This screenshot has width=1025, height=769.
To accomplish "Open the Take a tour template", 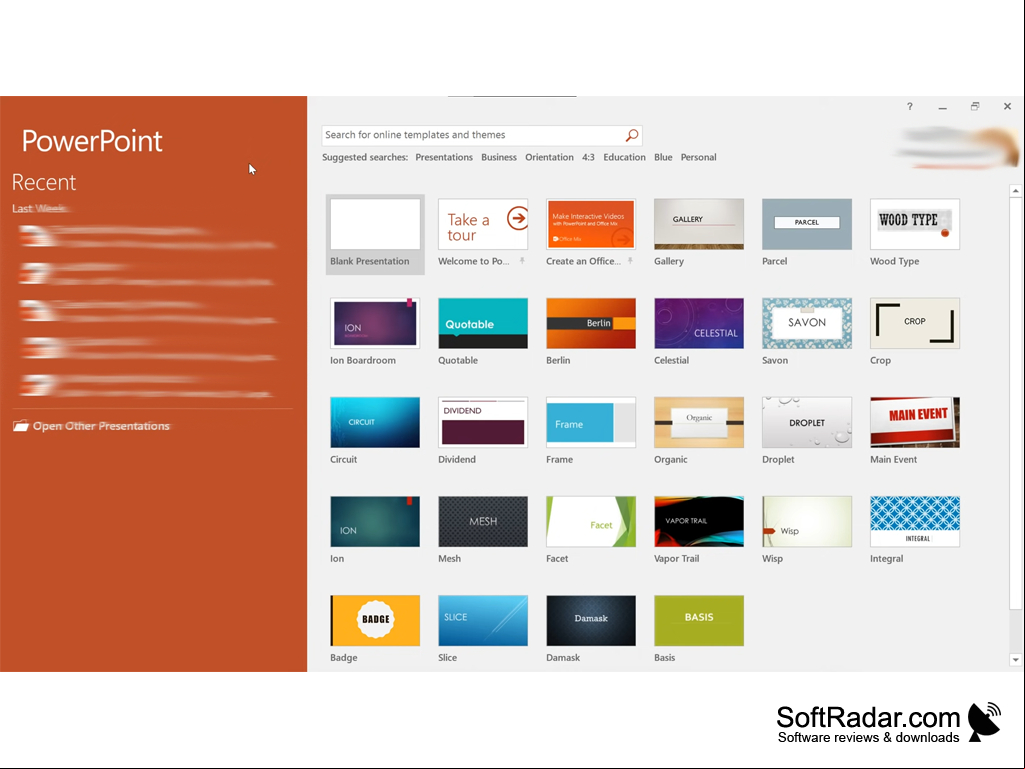I will pos(483,224).
